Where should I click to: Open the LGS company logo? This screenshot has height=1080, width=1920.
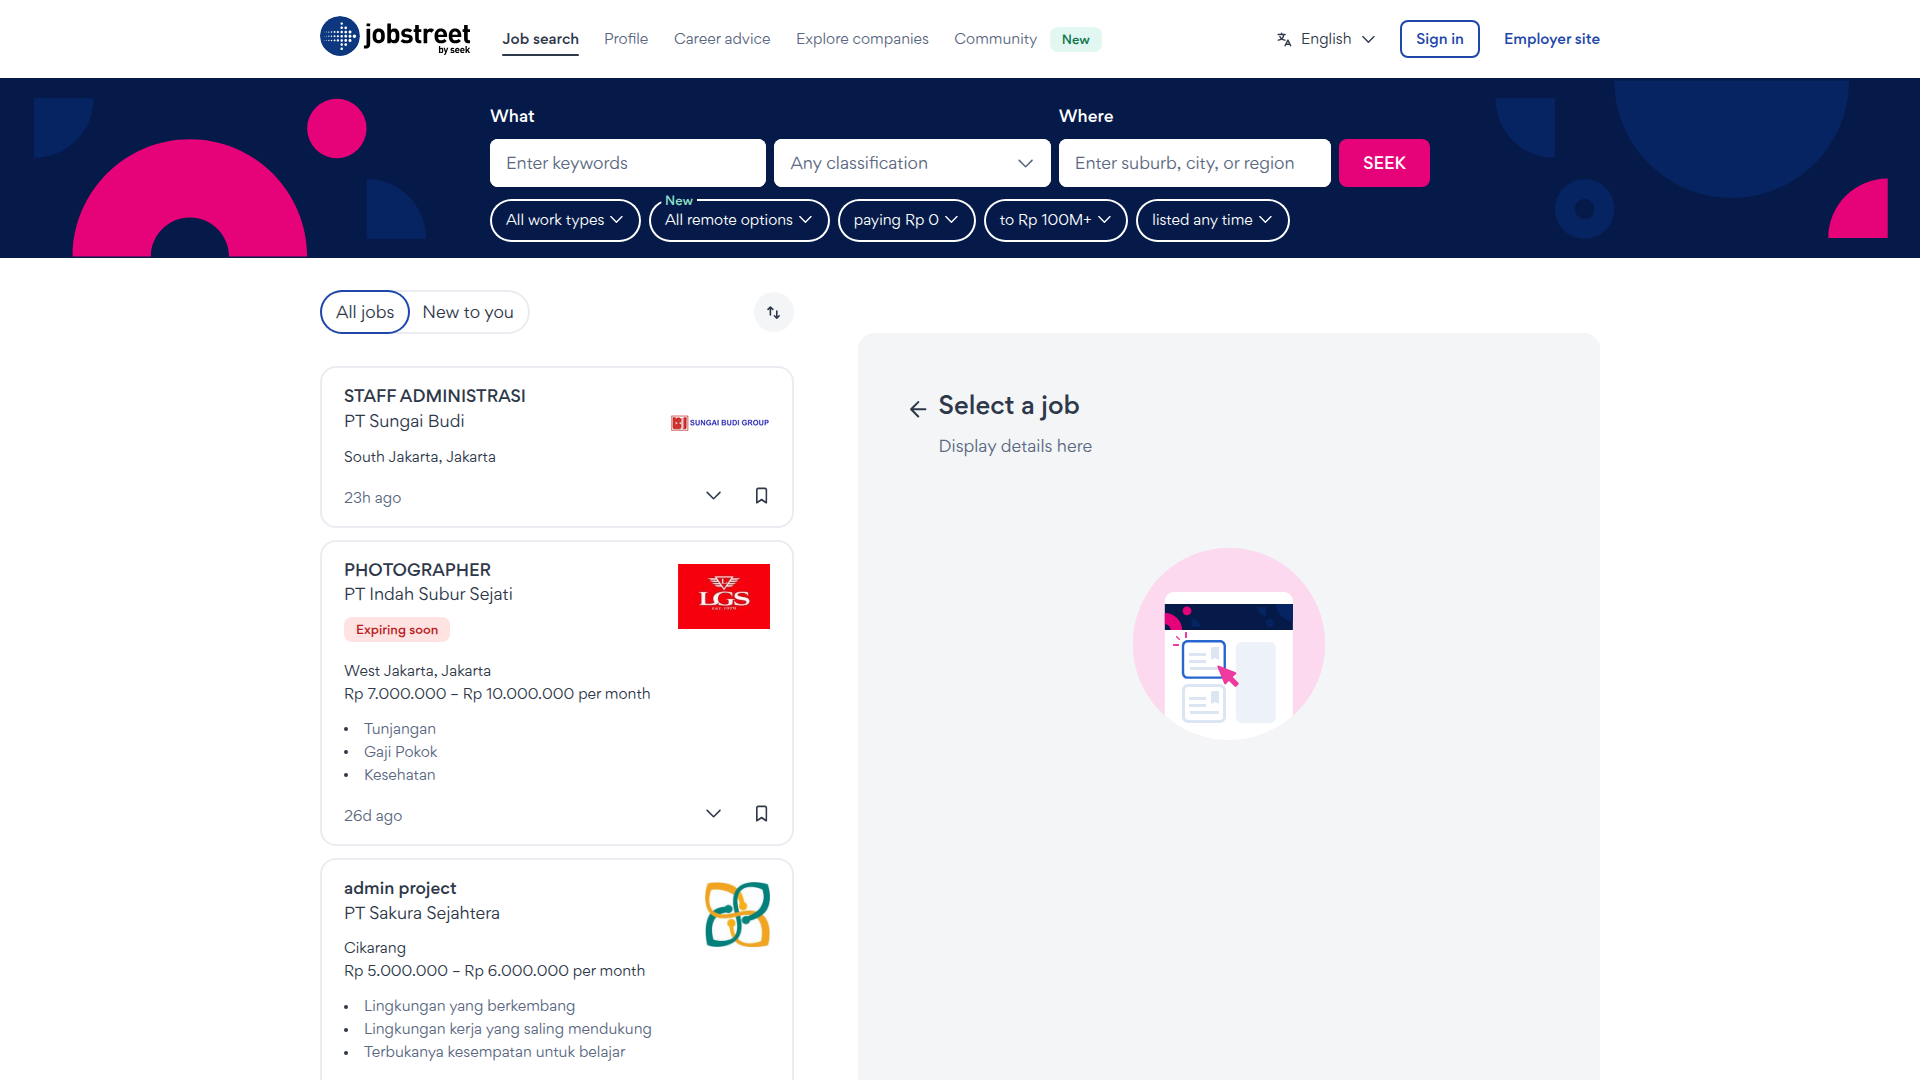(724, 596)
